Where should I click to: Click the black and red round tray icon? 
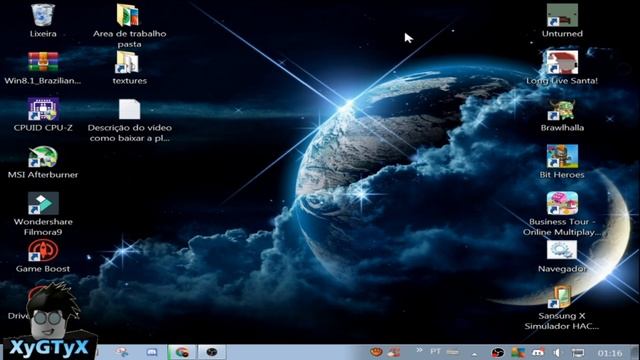pyautogui.click(x=498, y=353)
